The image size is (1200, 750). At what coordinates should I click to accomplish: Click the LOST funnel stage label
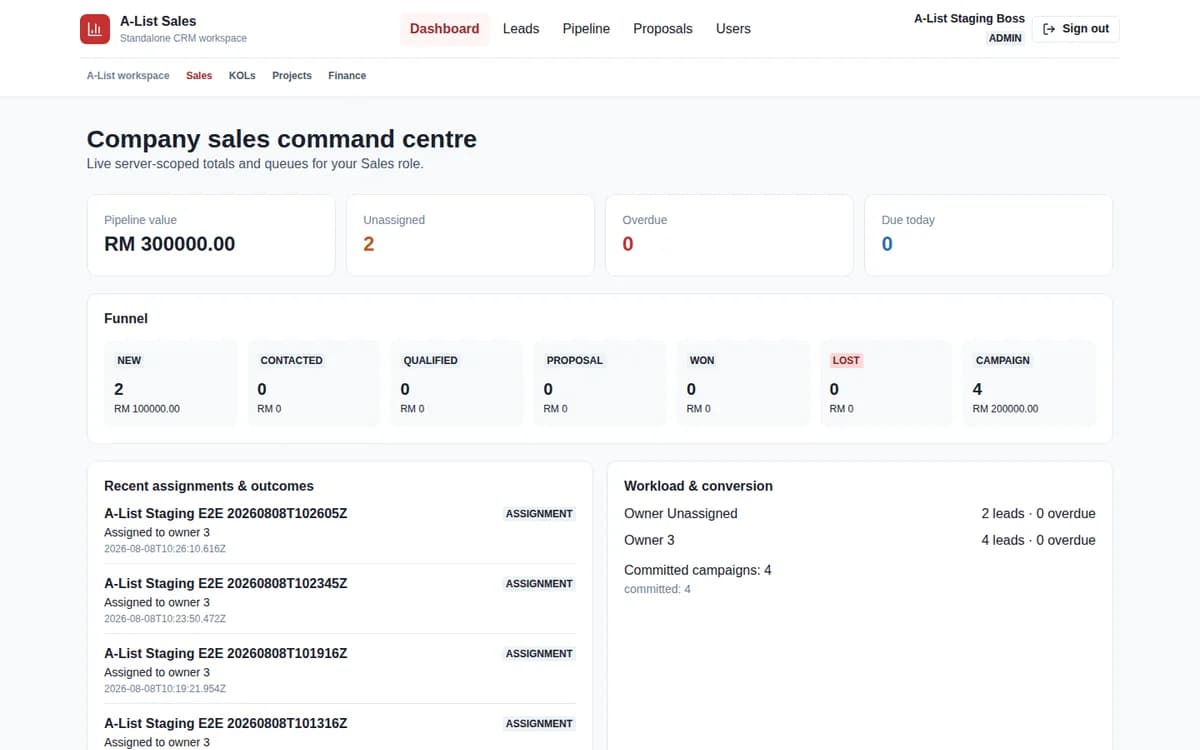tap(846, 360)
